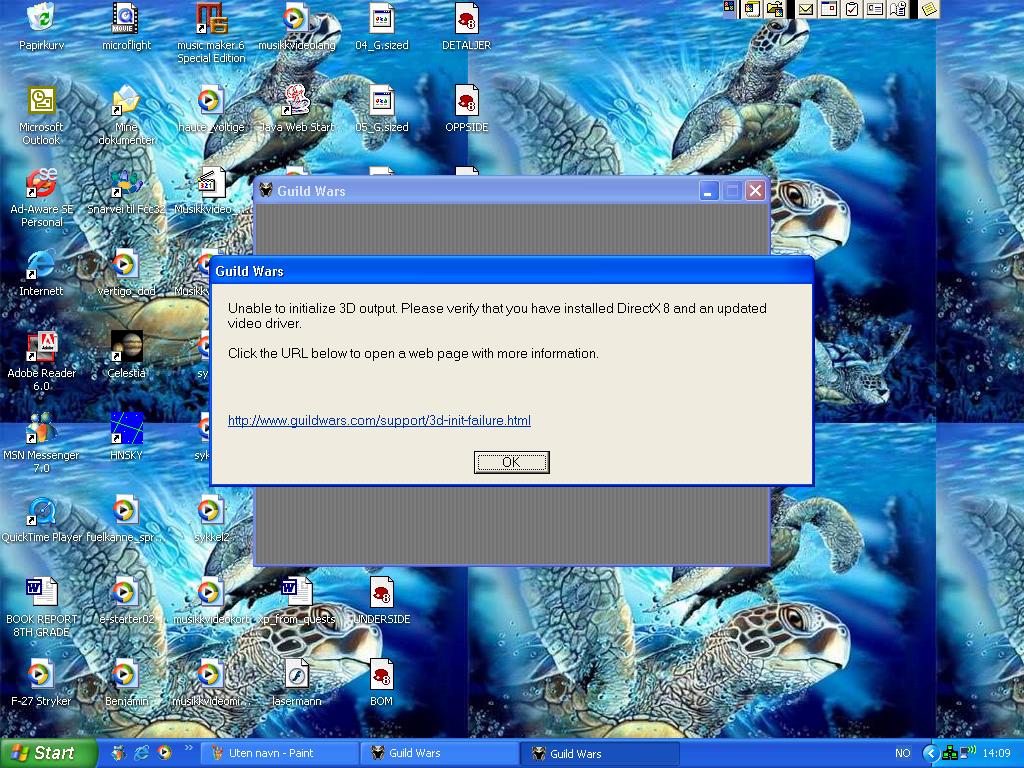
Task: Select the sykkel2 media icon
Action: pos(211,519)
